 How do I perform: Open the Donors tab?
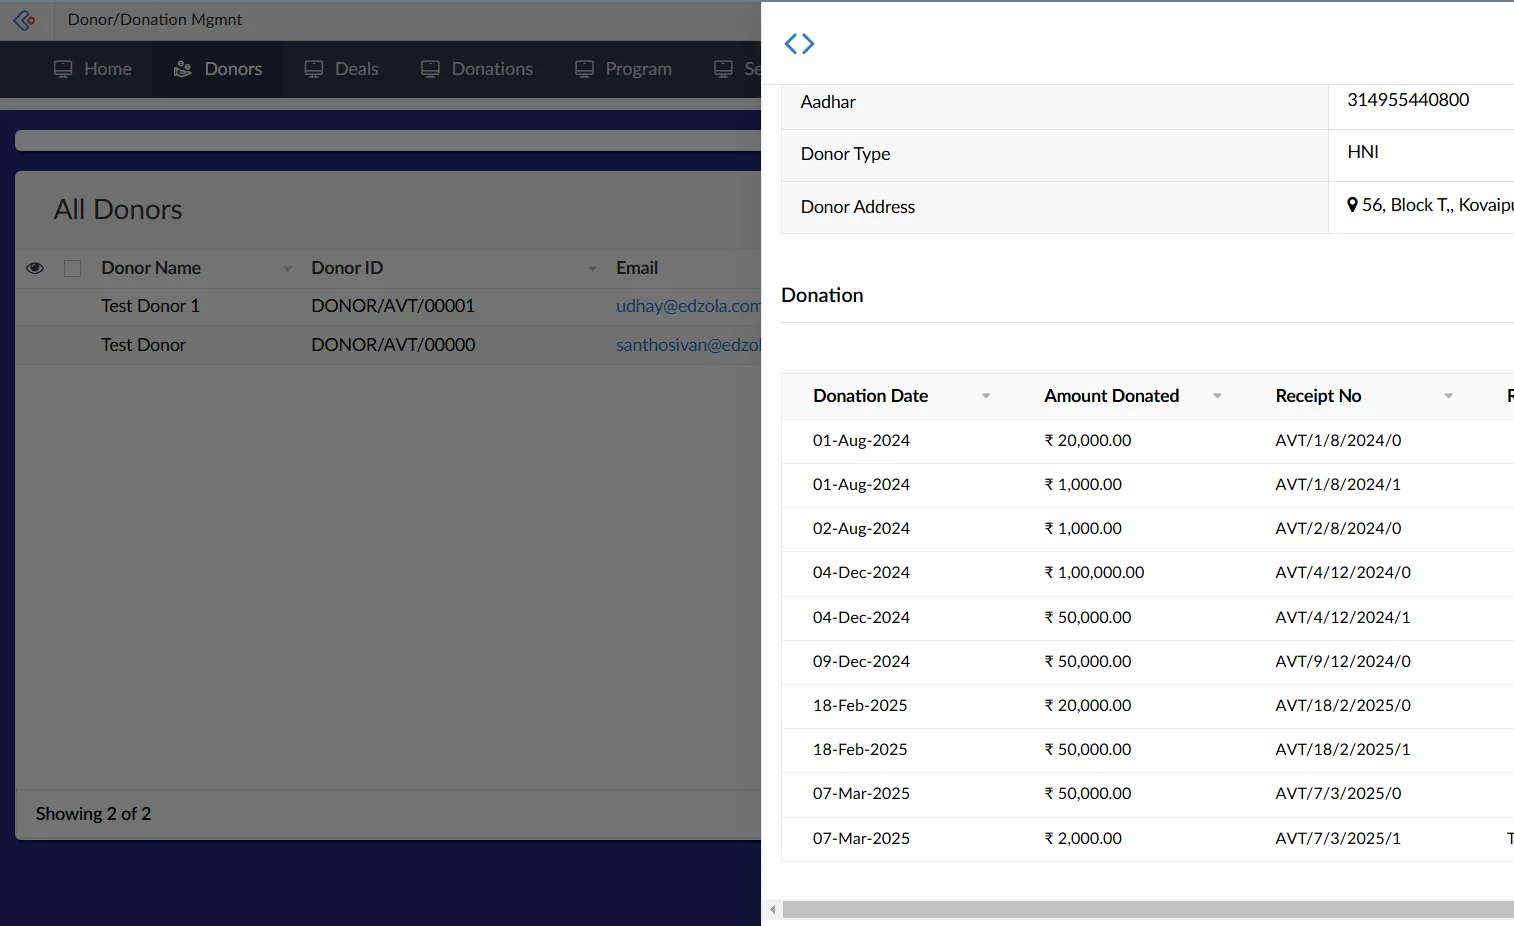pyautogui.click(x=217, y=69)
